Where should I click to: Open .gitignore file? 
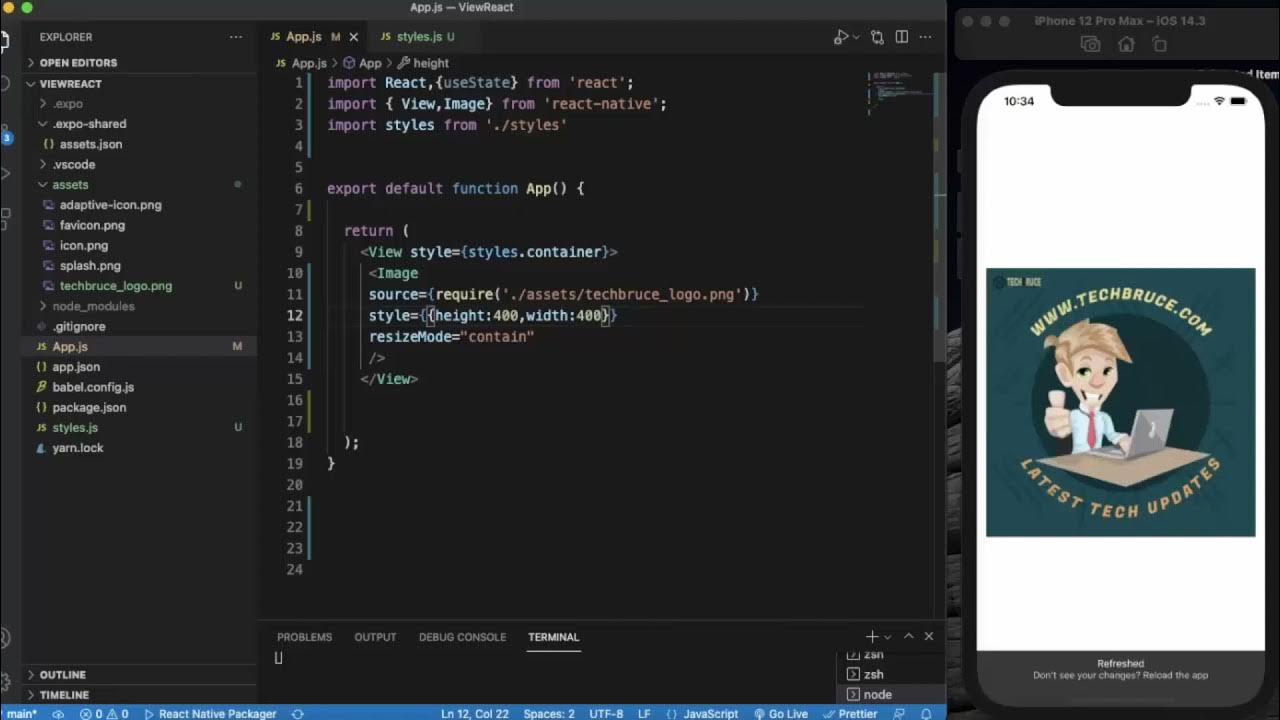pos(138,326)
